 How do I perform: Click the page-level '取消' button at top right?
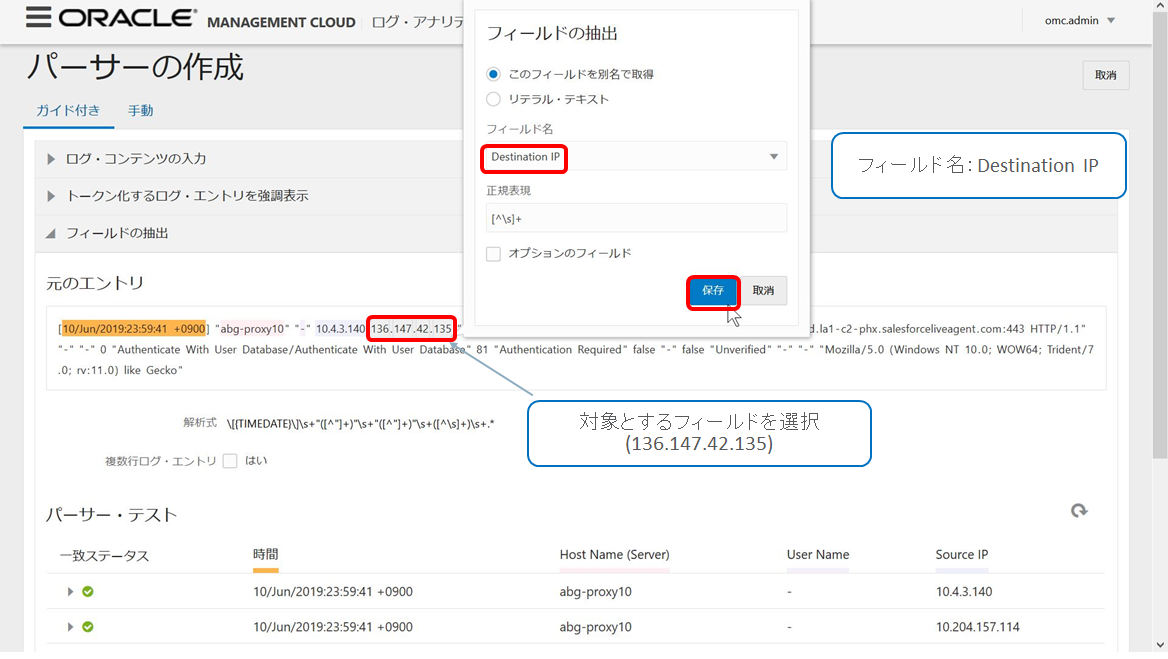pos(1105,75)
